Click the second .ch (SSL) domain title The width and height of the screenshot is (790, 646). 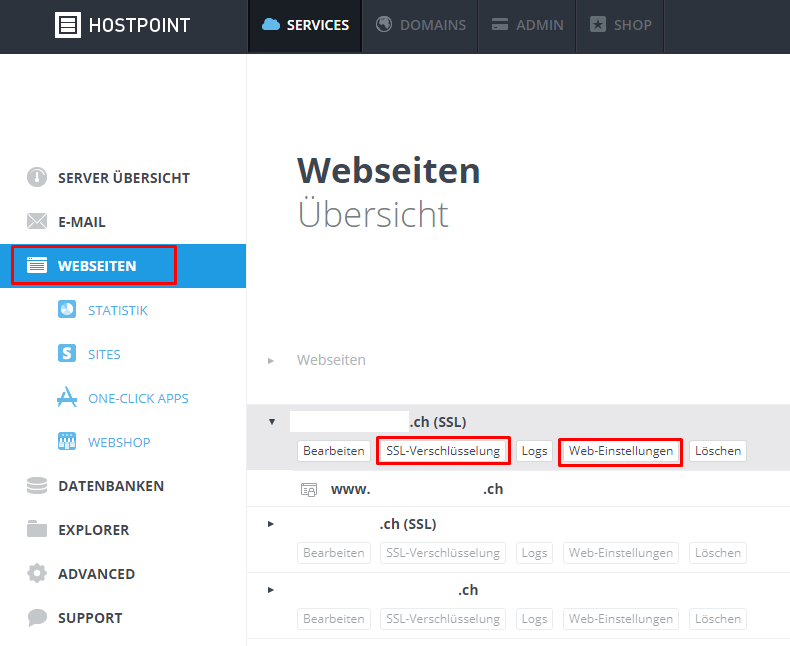[x=408, y=524]
